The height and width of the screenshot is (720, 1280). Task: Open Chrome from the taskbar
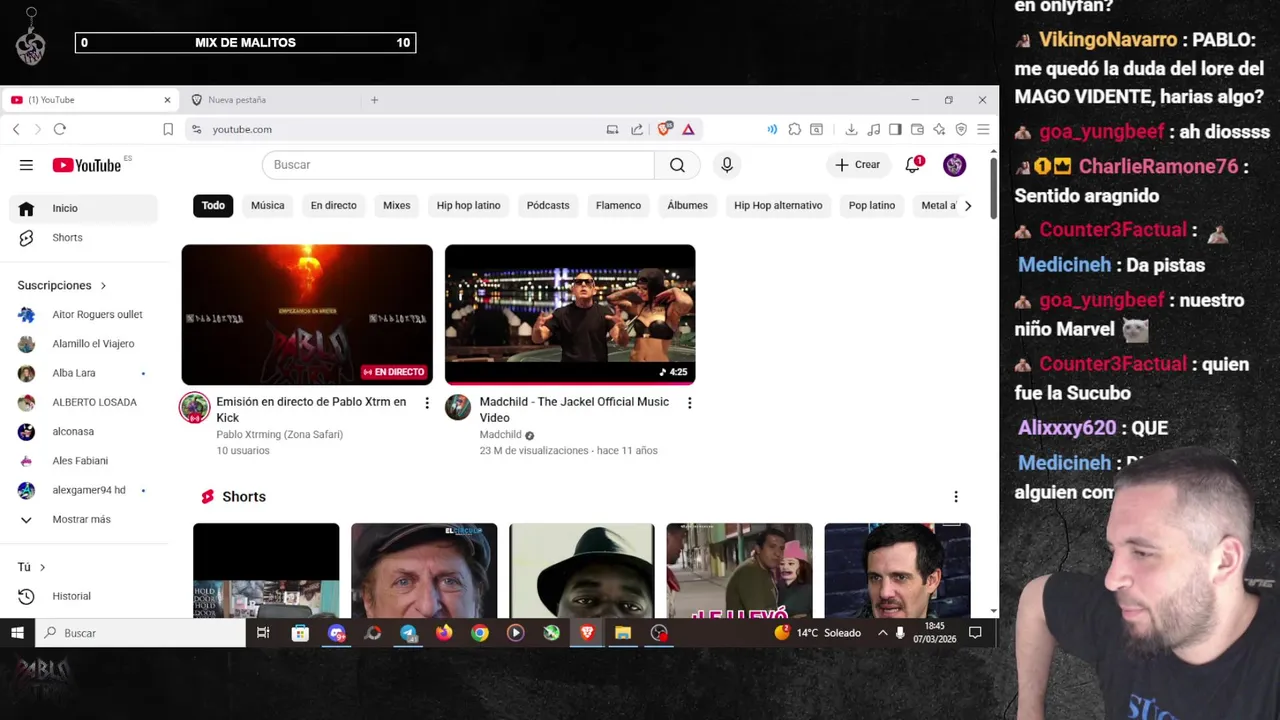[x=480, y=633]
